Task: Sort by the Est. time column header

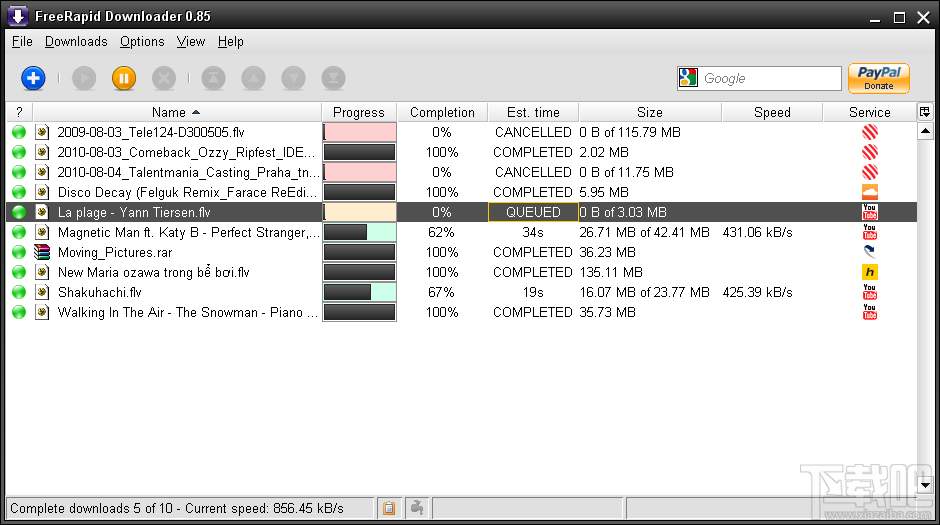Action: coord(533,112)
